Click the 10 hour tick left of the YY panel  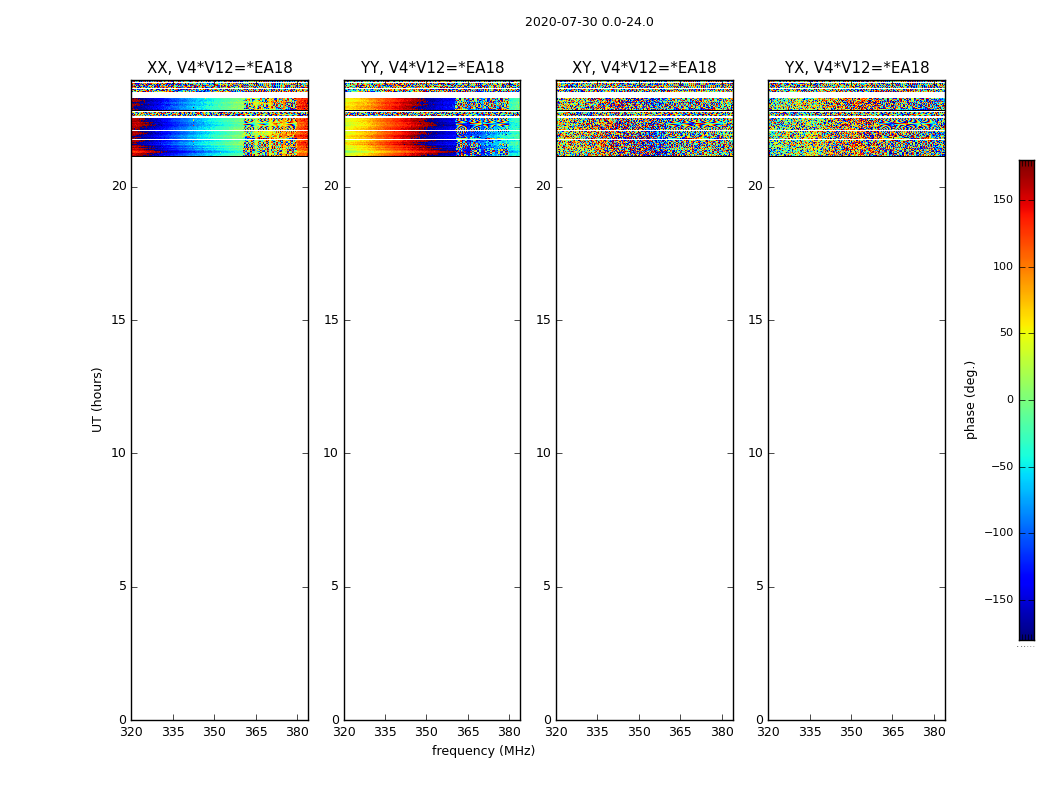[330, 453]
